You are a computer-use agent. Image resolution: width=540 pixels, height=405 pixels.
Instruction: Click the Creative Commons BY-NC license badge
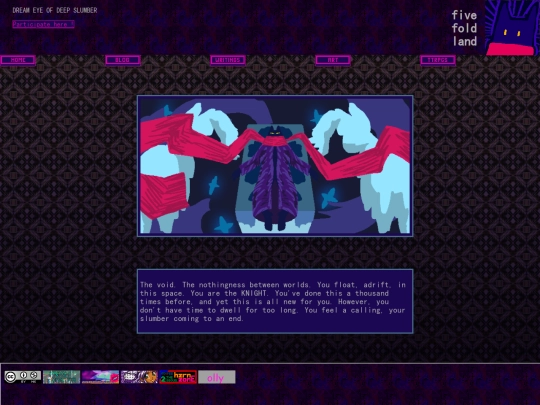tap(23, 377)
